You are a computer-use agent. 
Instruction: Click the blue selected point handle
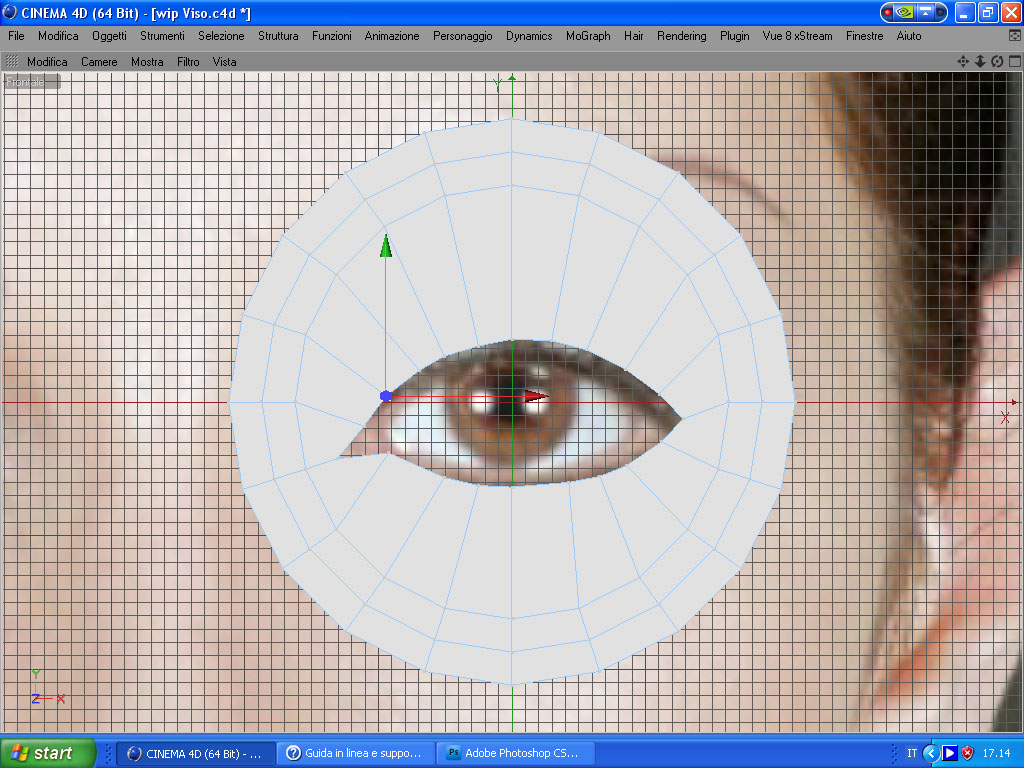385,396
